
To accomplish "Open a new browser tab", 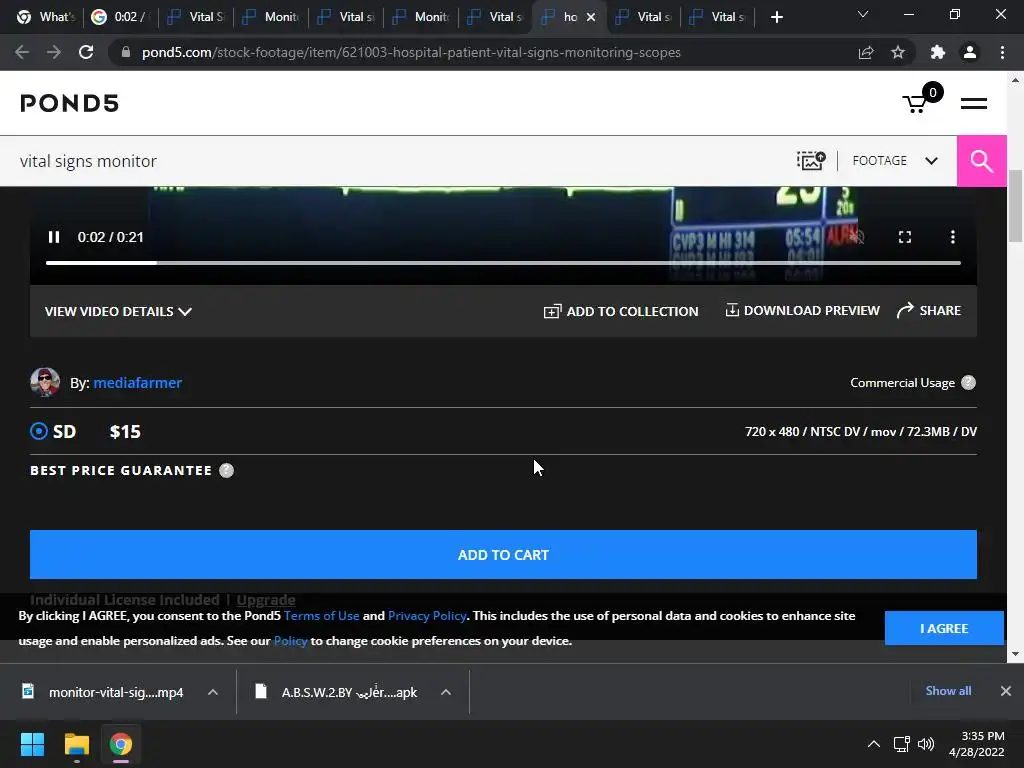I will coord(776,17).
